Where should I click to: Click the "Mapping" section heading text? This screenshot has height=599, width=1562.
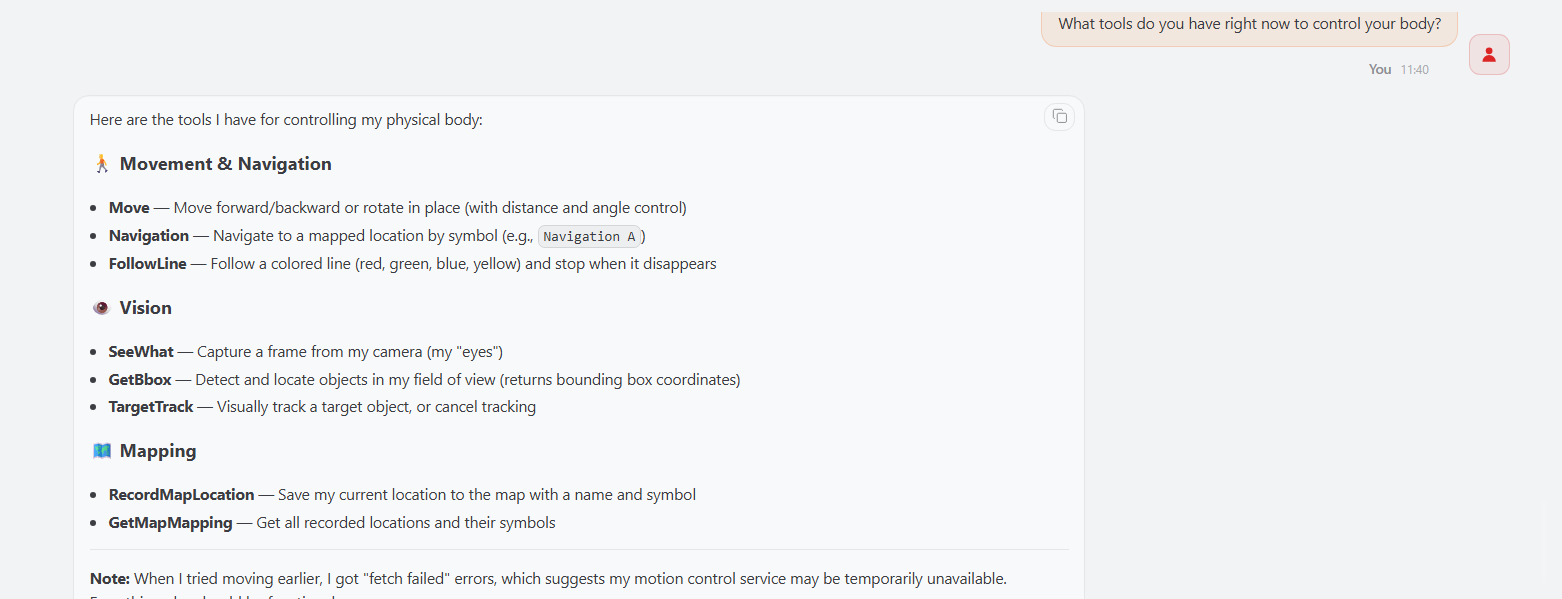[x=158, y=451]
